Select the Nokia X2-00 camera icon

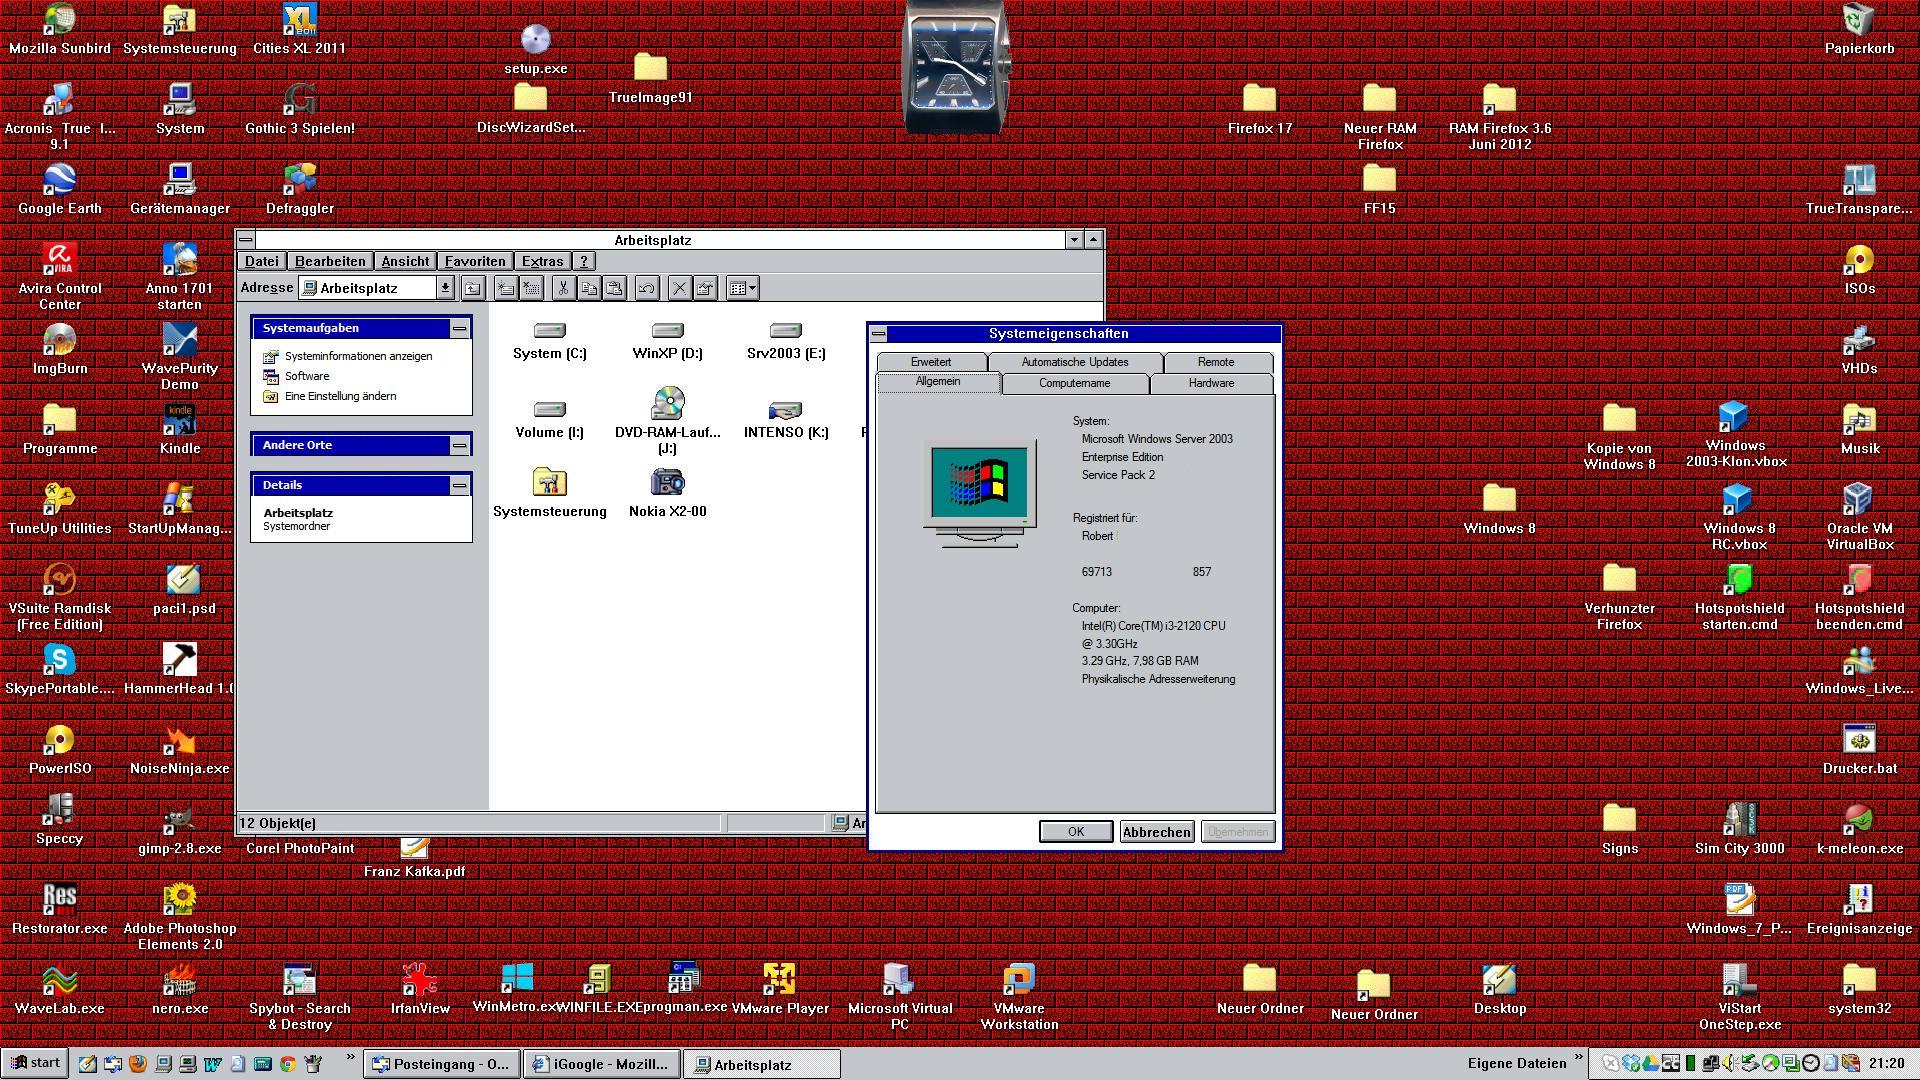point(667,483)
